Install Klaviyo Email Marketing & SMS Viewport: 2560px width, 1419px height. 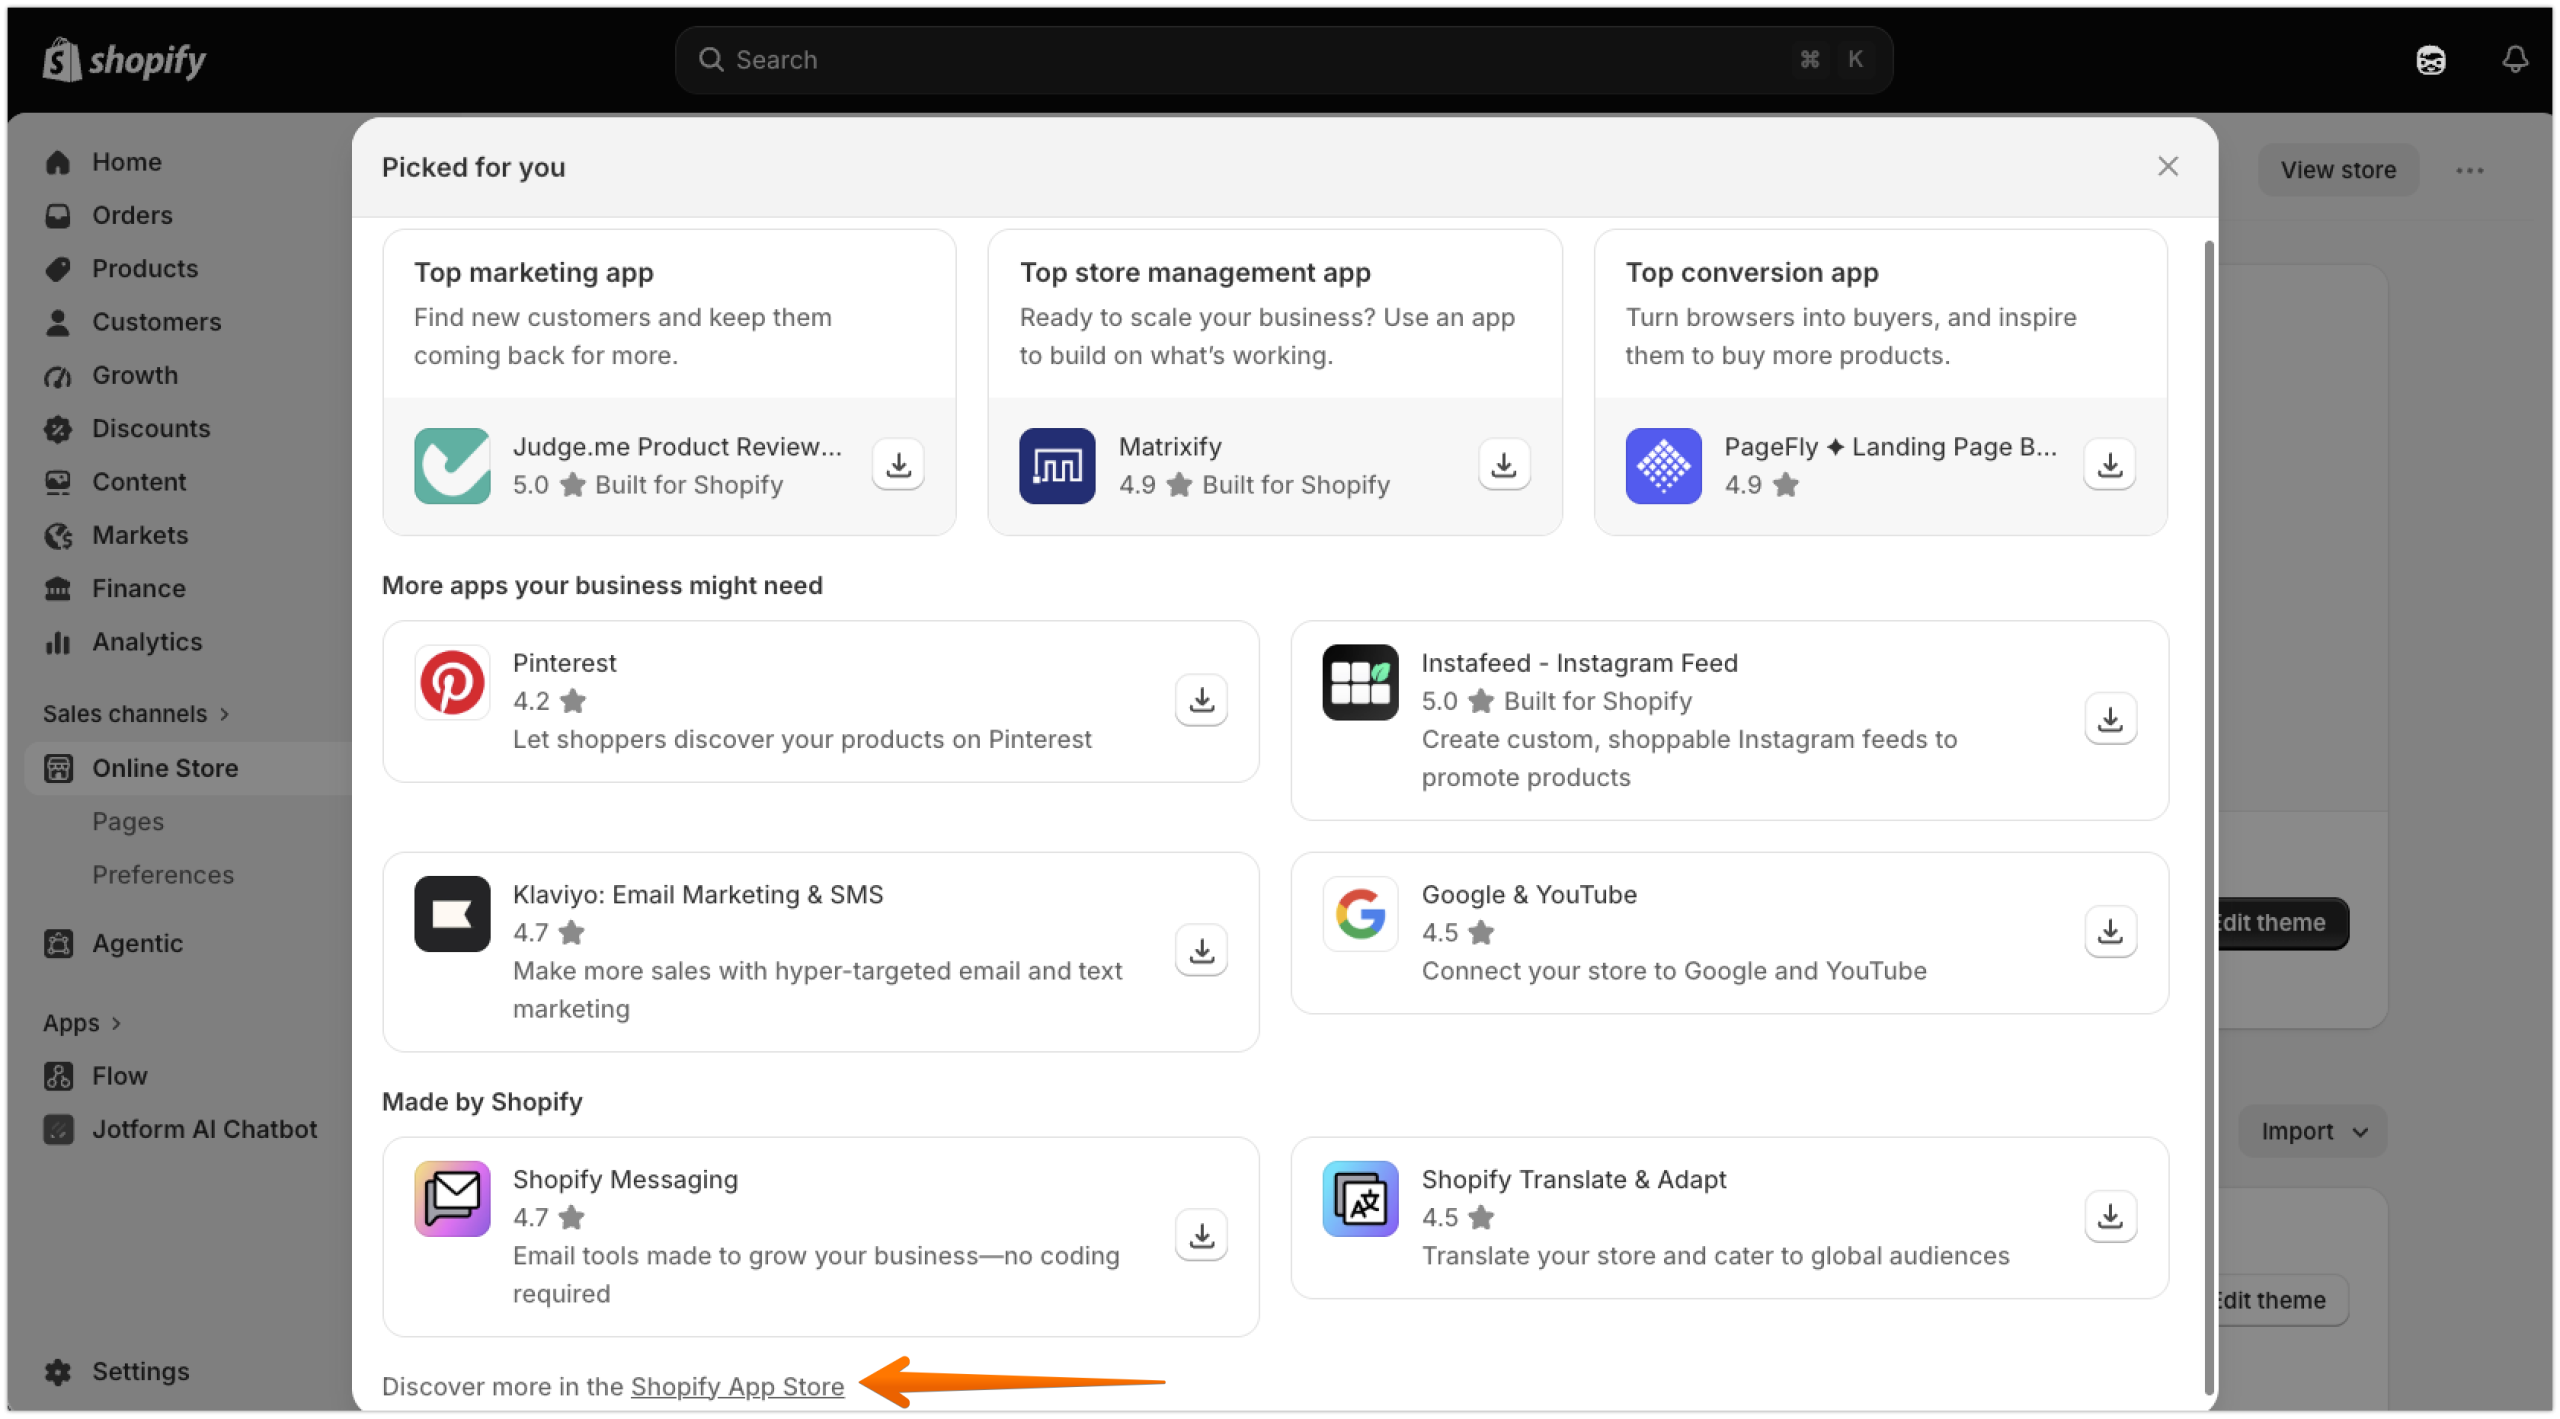pyautogui.click(x=1201, y=951)
